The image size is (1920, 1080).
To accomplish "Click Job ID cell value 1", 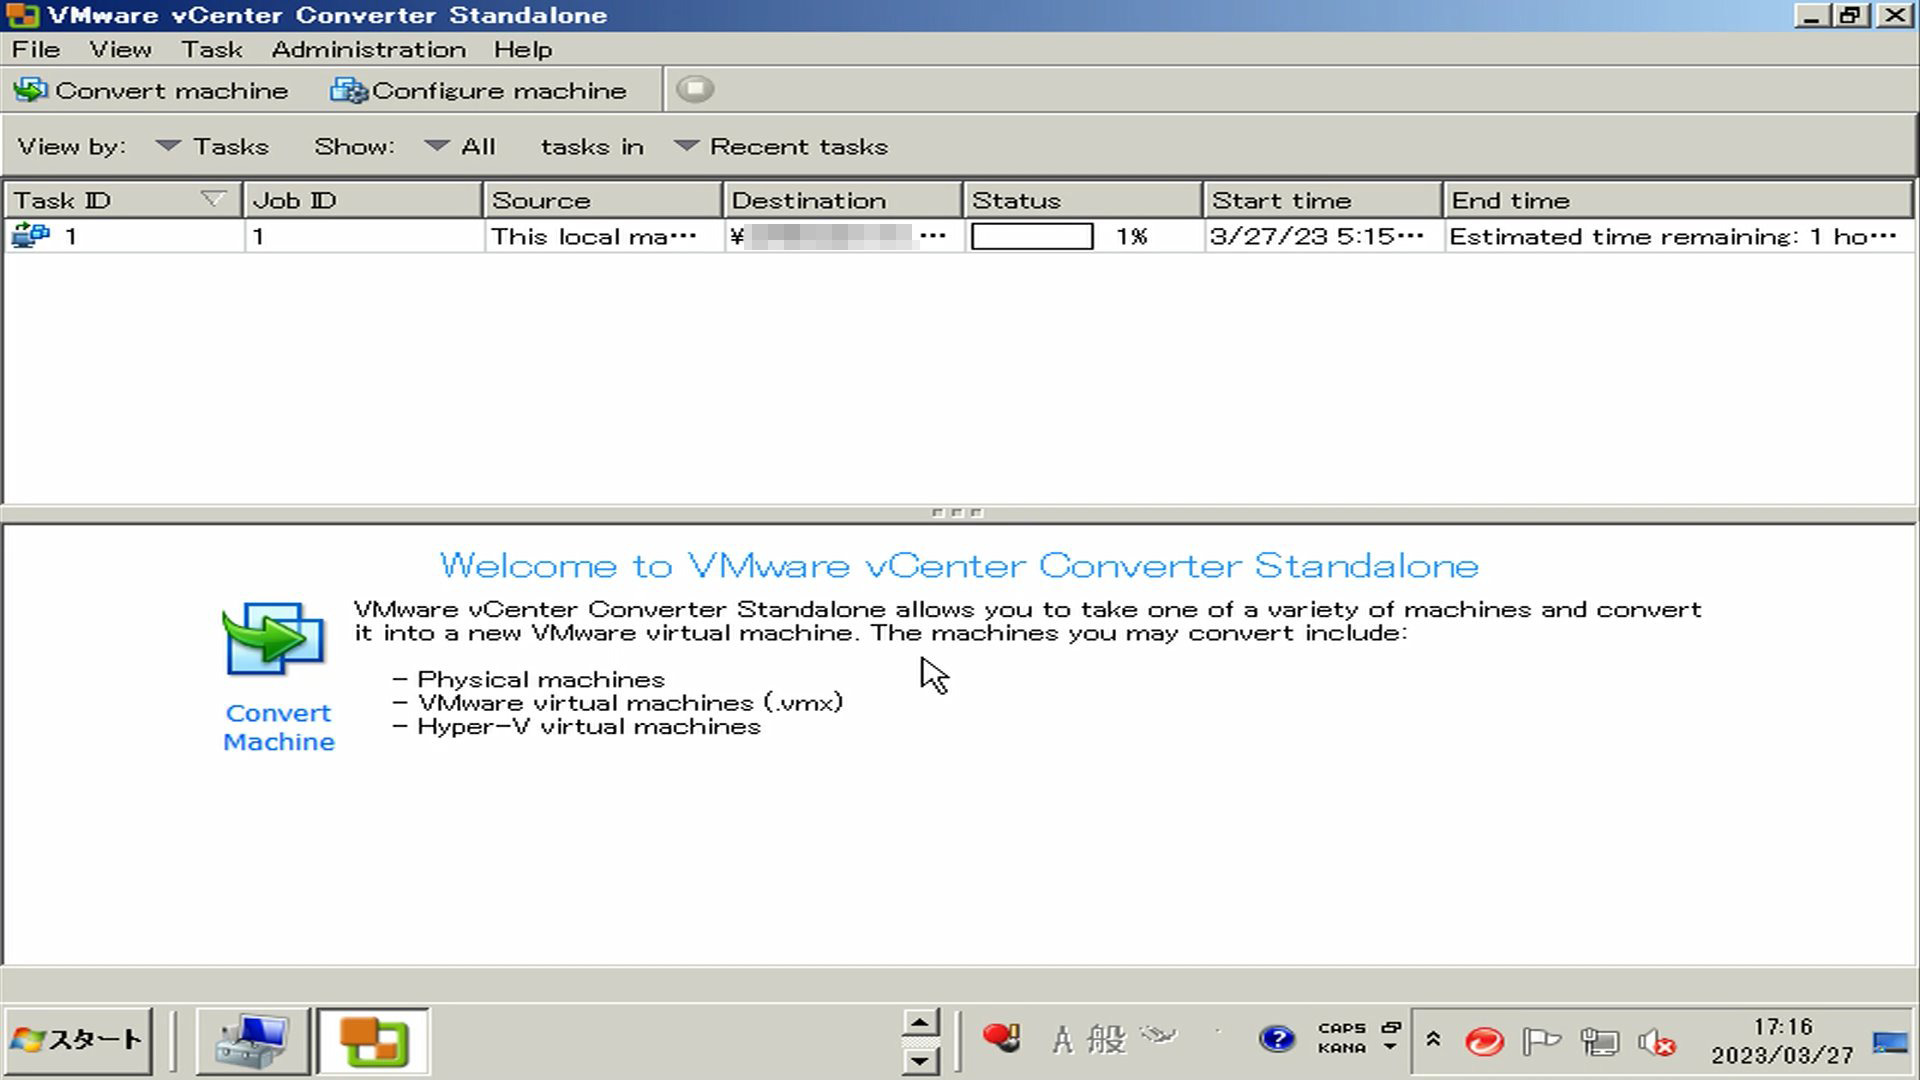I will 258,237.
